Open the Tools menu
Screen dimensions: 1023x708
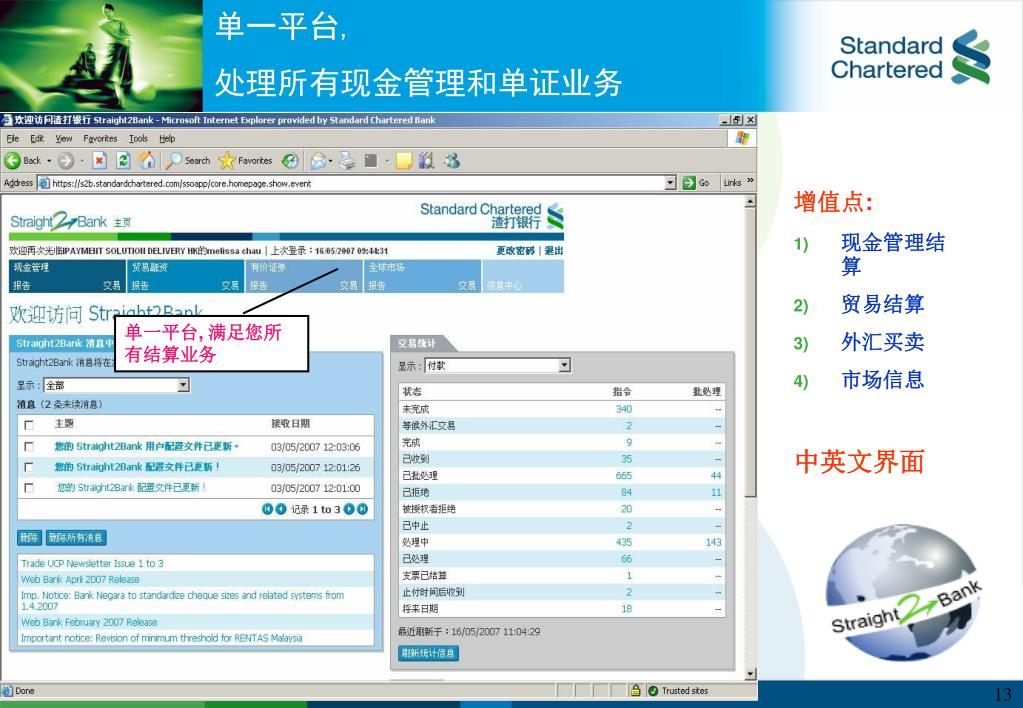[138, 138]
